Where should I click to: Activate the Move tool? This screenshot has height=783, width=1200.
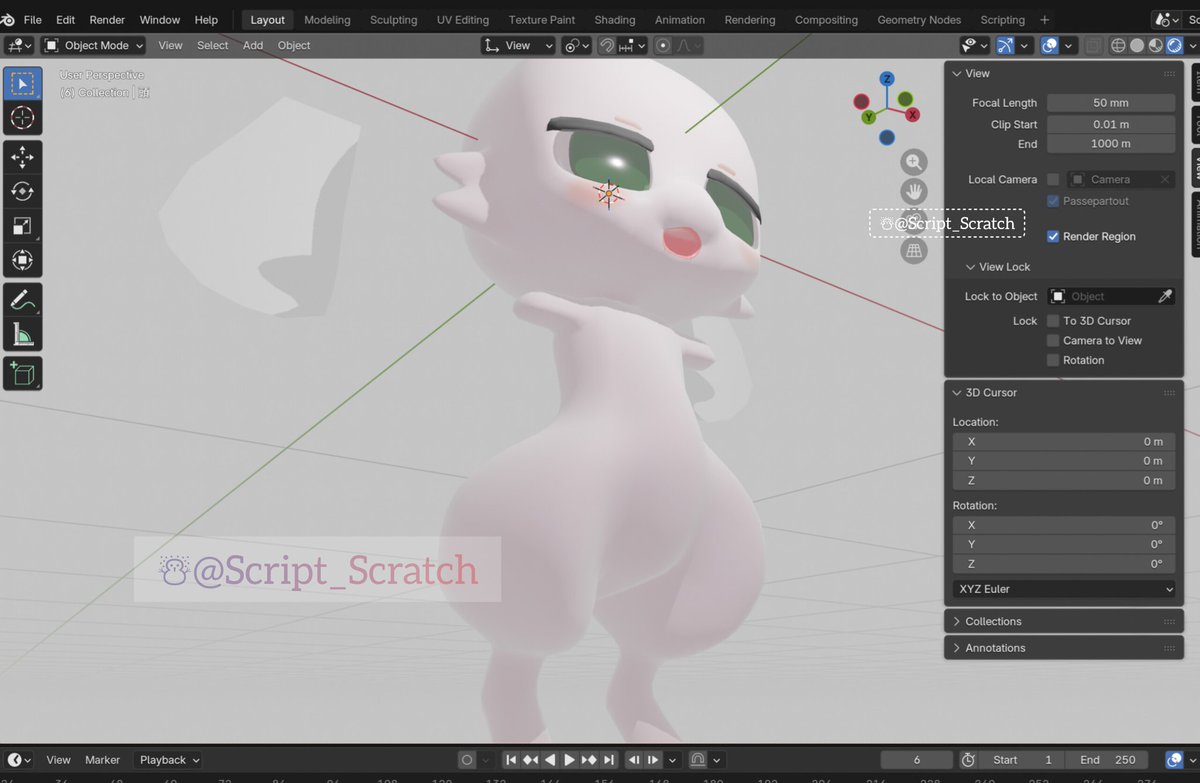[x=22, y=157]
